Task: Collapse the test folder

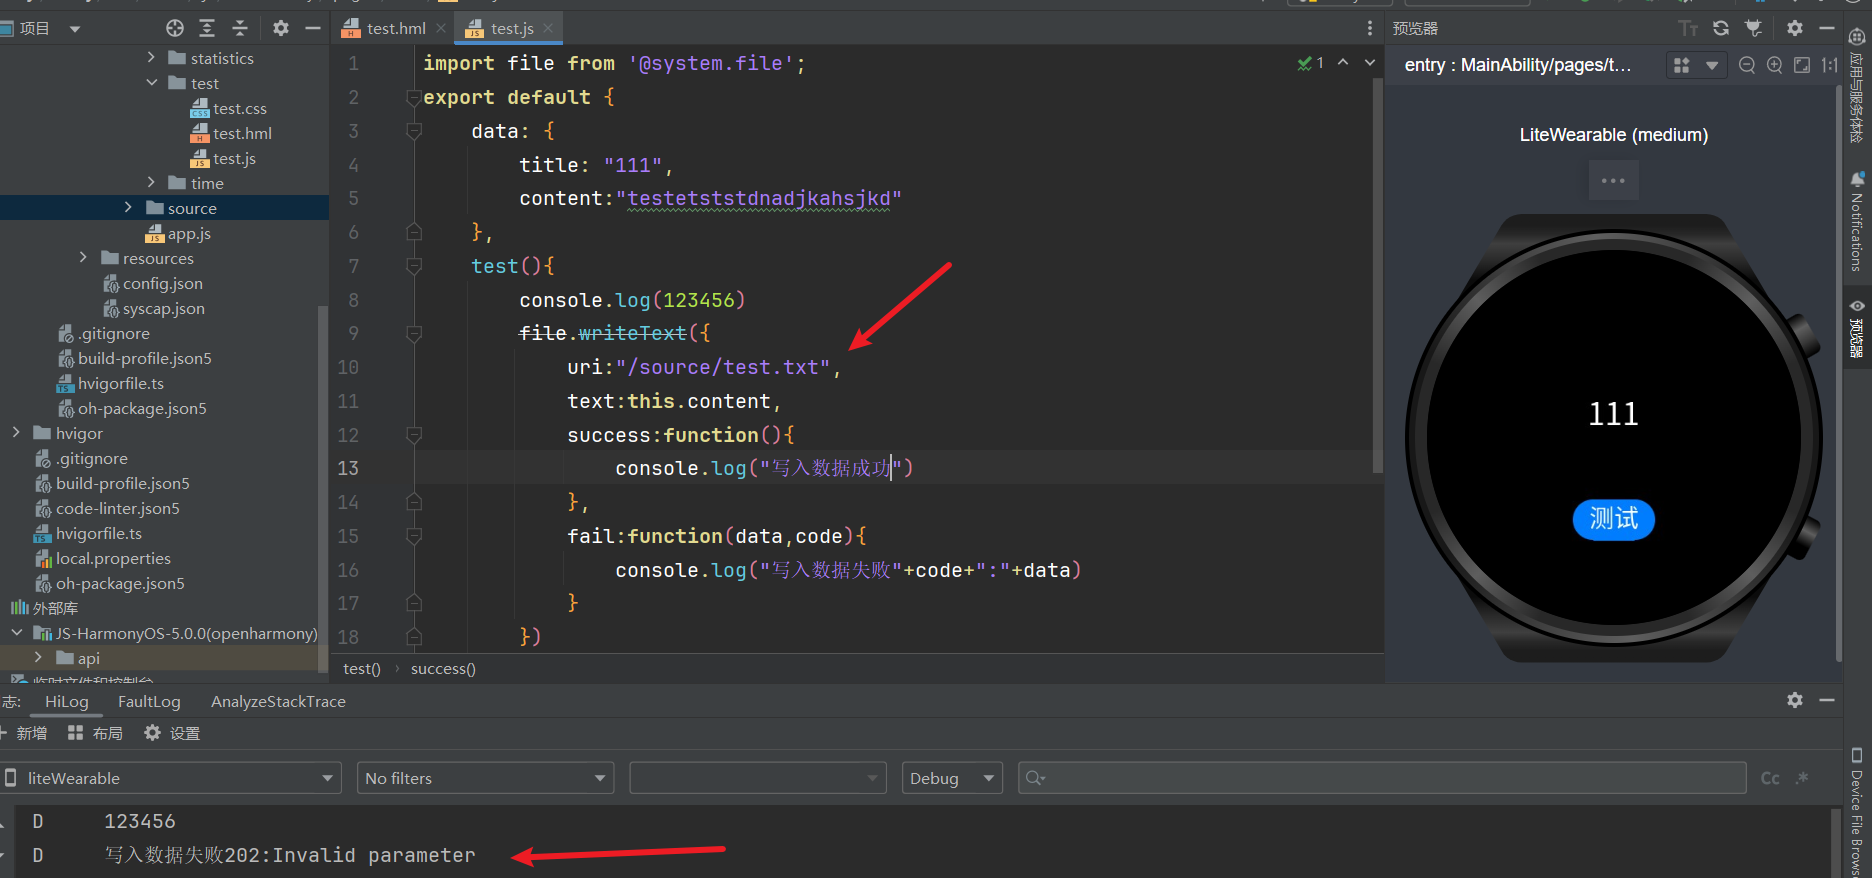Action: 151,83
